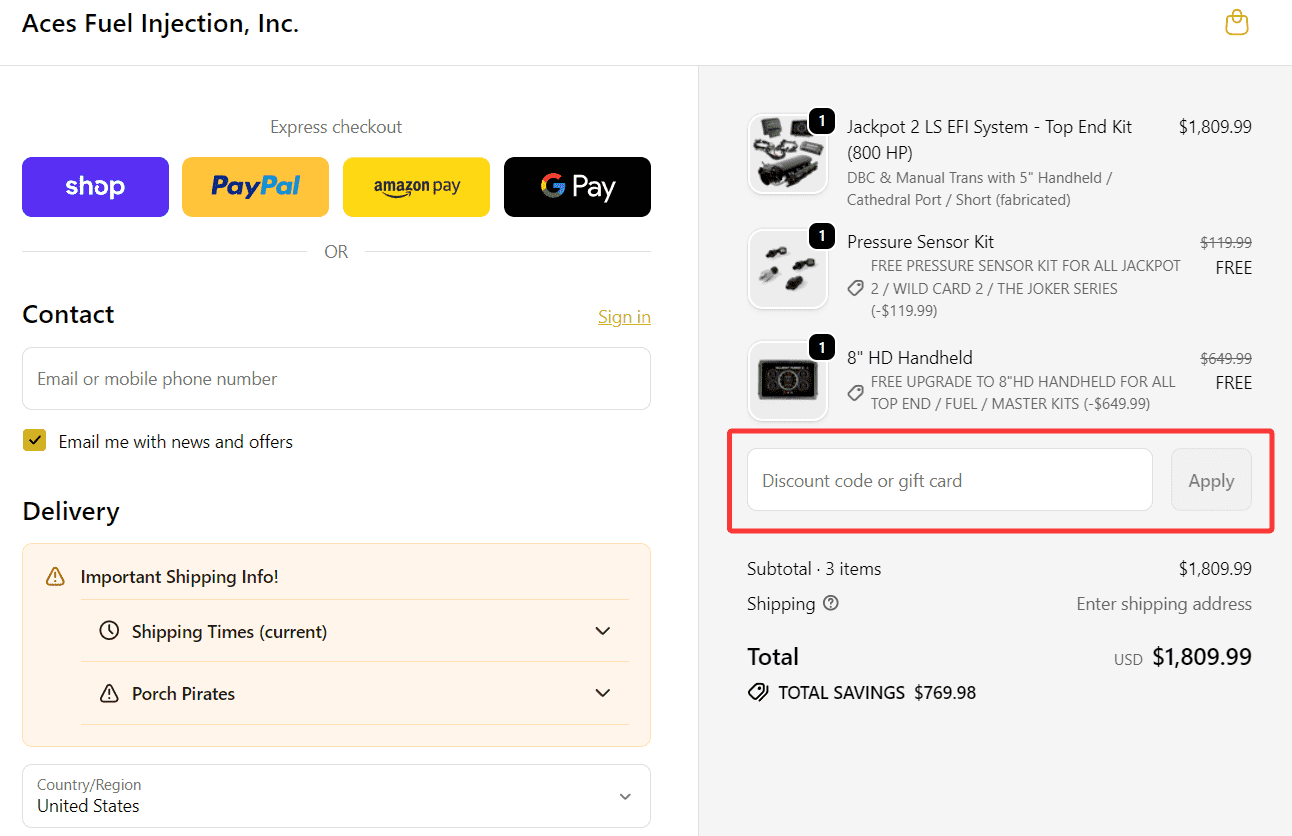Viewport: 1292px width, 836px height.
Task: Focus the Discount code or gift card field
Action: [949, 480]
